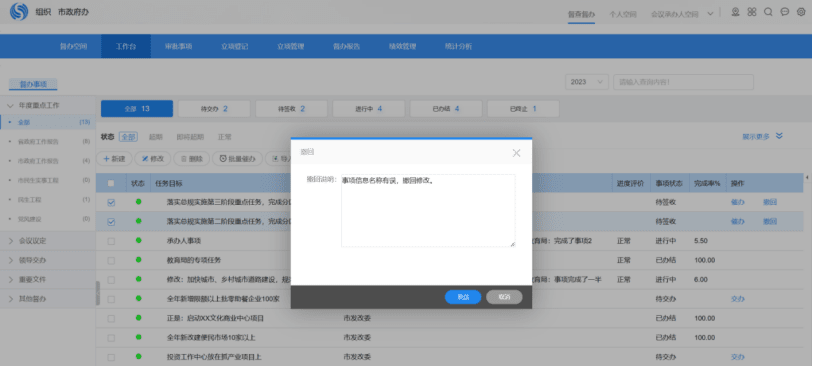Select the 已办结 4 status tab
This screenshot has width=813, height=366.
click(x=446, y=109)
